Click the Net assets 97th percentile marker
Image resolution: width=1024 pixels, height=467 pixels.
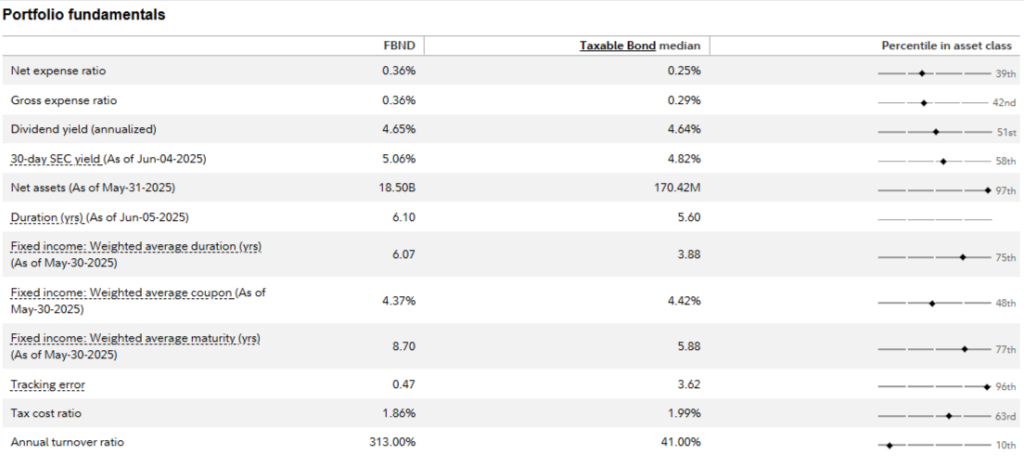click(987, 190)
